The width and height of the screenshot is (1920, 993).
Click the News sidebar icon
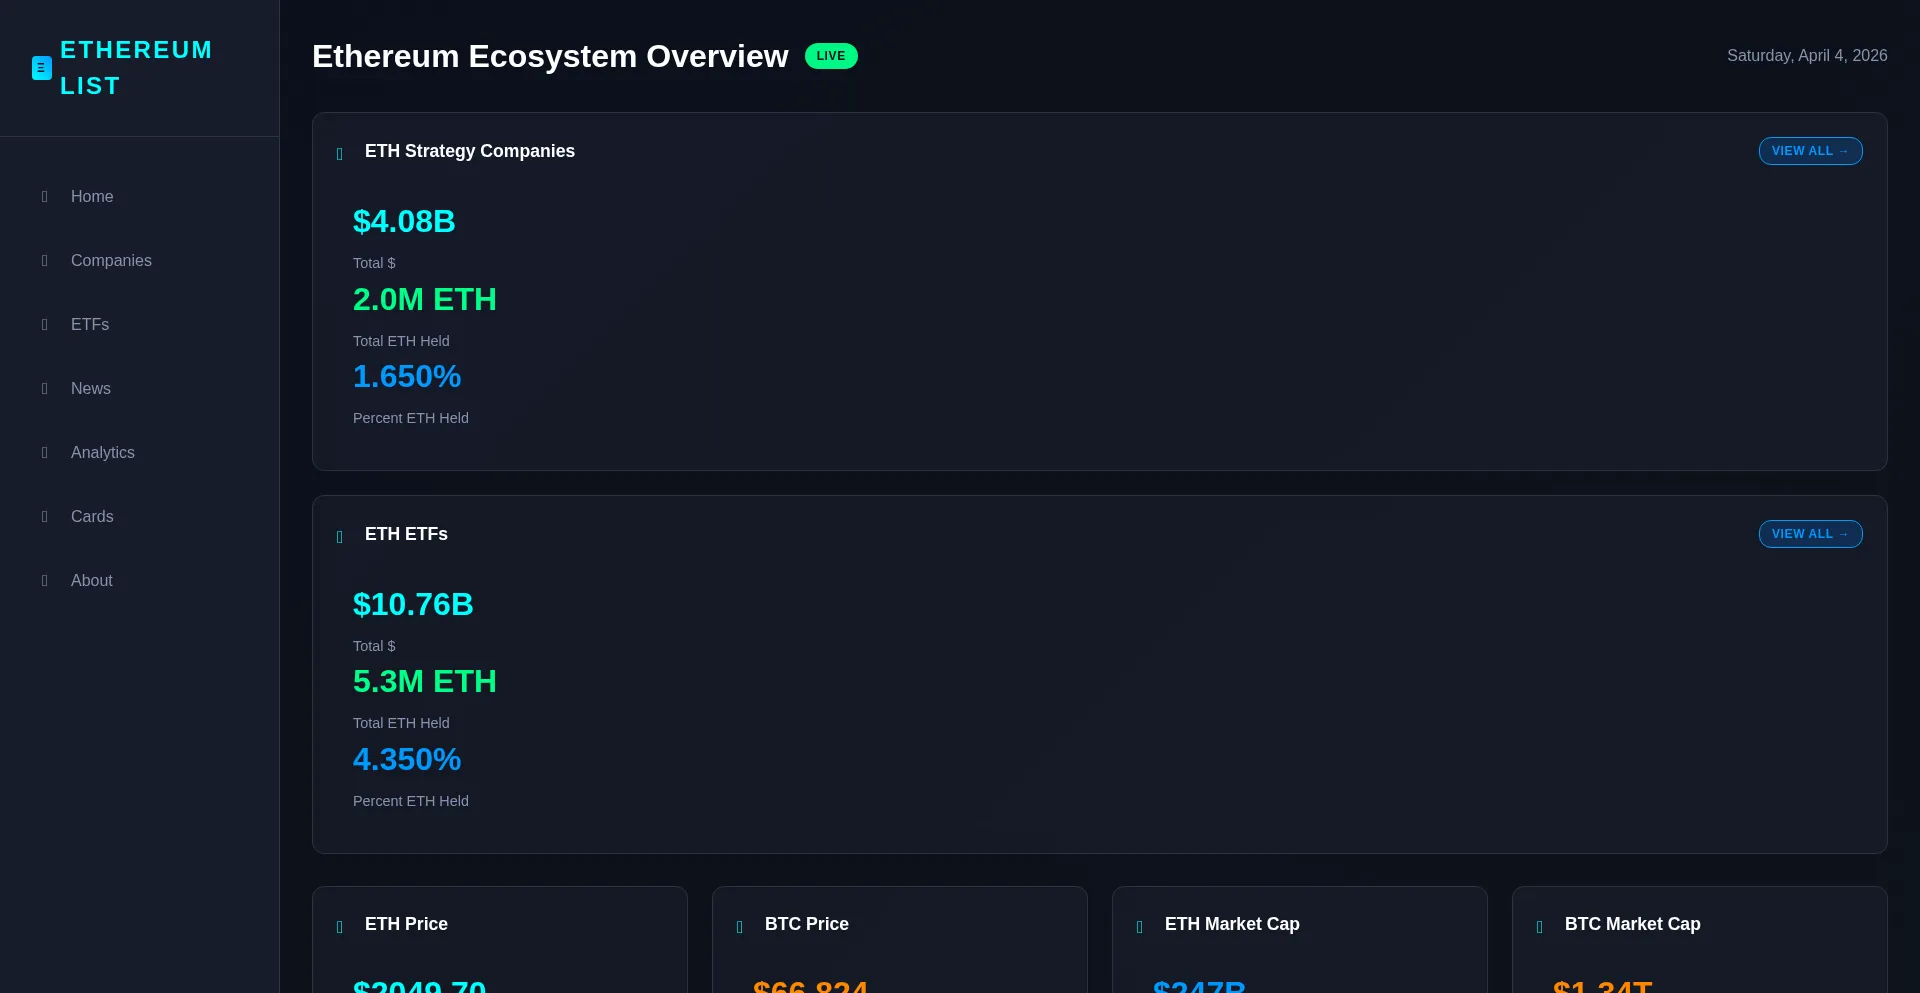44,389
